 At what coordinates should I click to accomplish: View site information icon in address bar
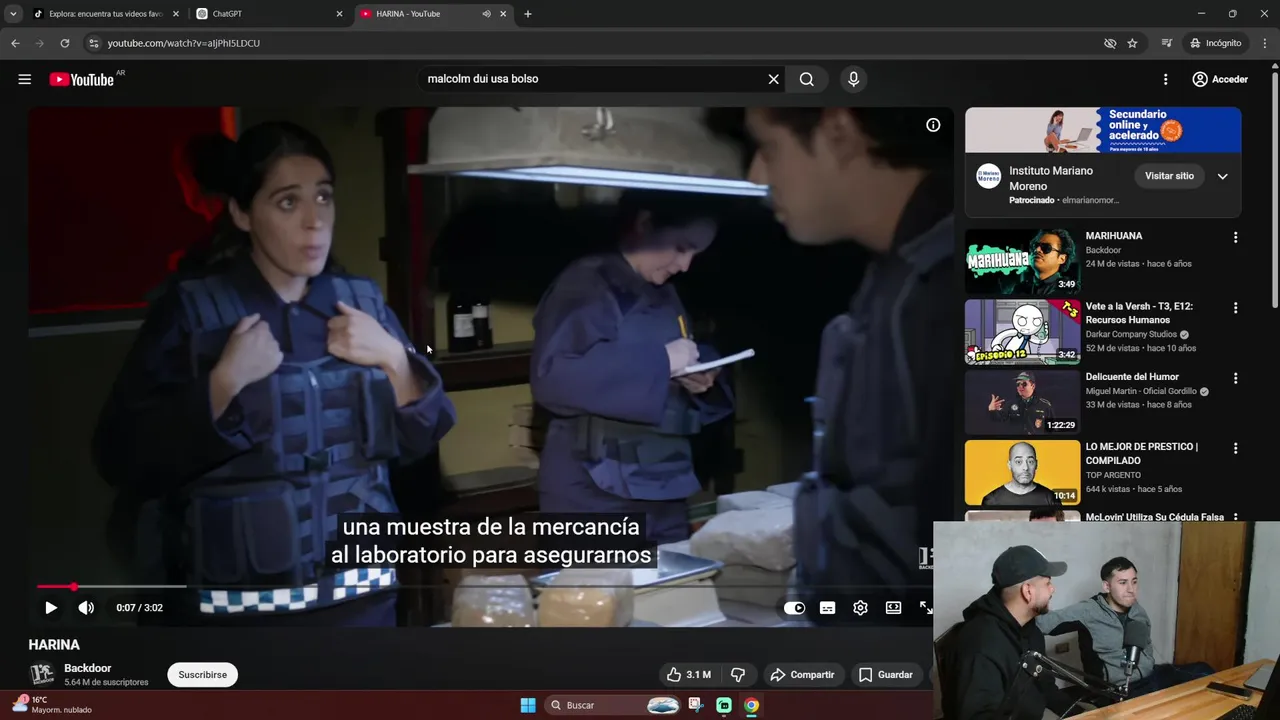tap(93, 43)
